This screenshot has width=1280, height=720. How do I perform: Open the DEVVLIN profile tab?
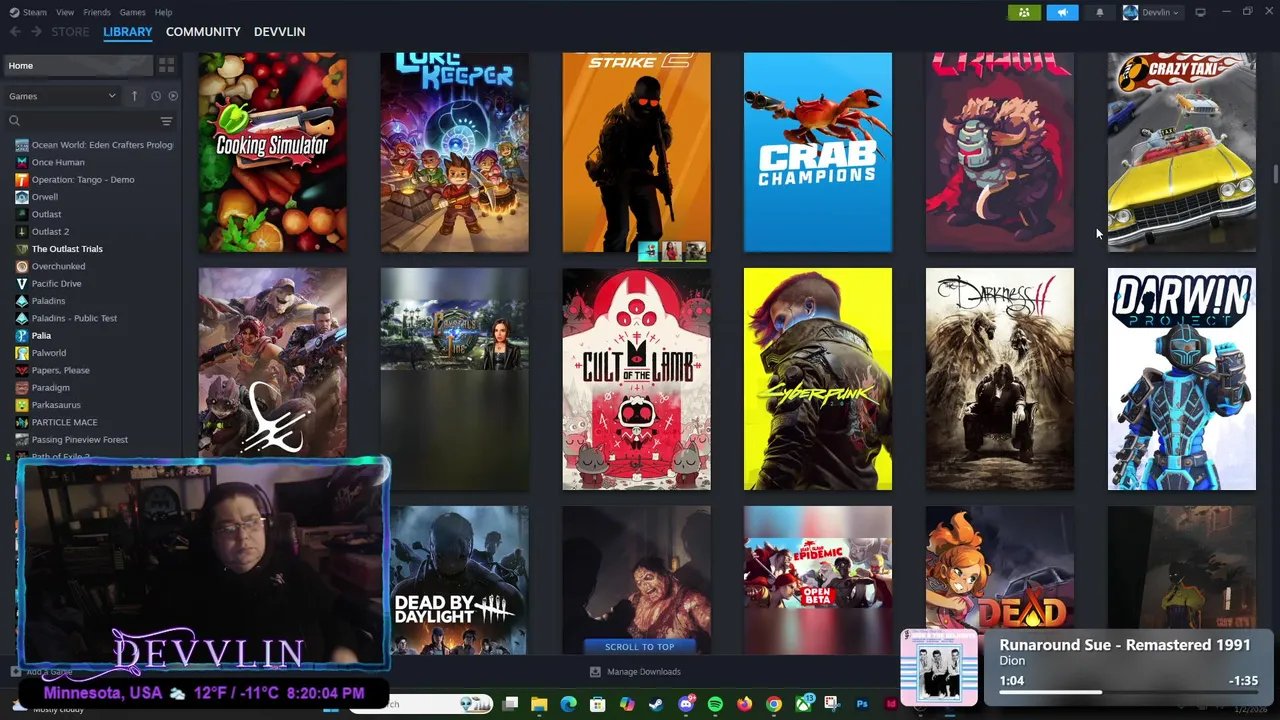click(x=279, y=32)
